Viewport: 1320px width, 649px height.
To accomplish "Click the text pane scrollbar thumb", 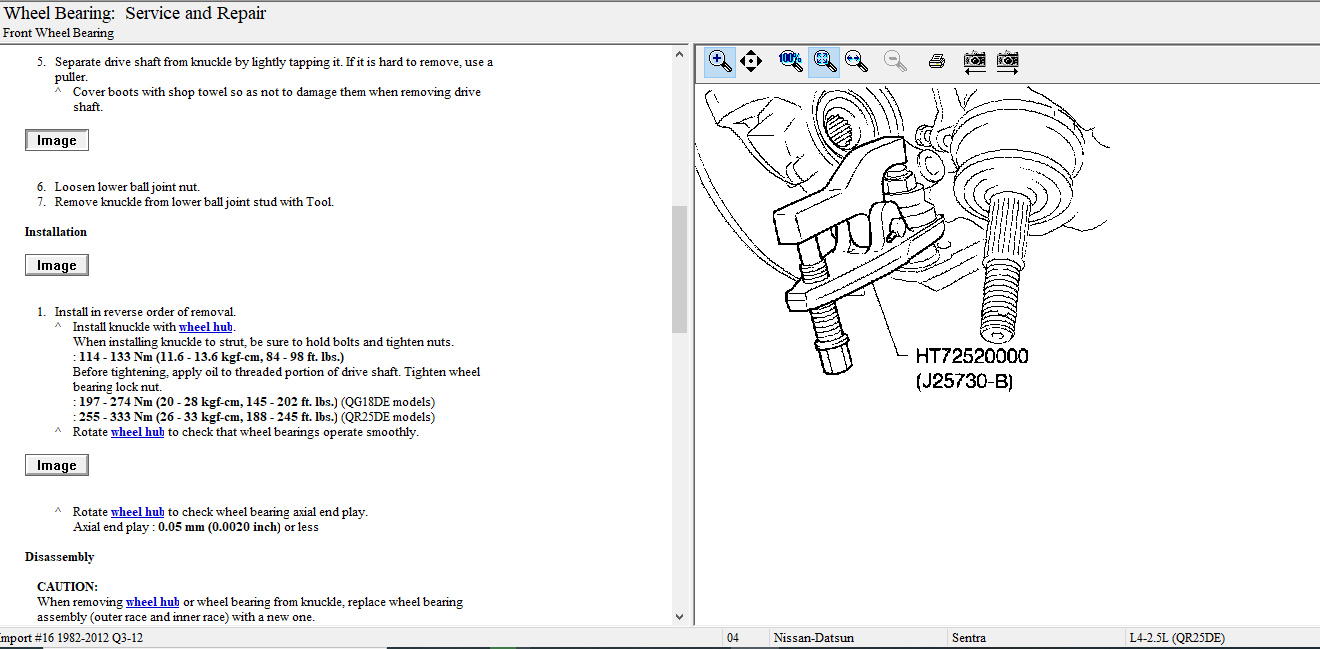I will [x=680, y=269].
